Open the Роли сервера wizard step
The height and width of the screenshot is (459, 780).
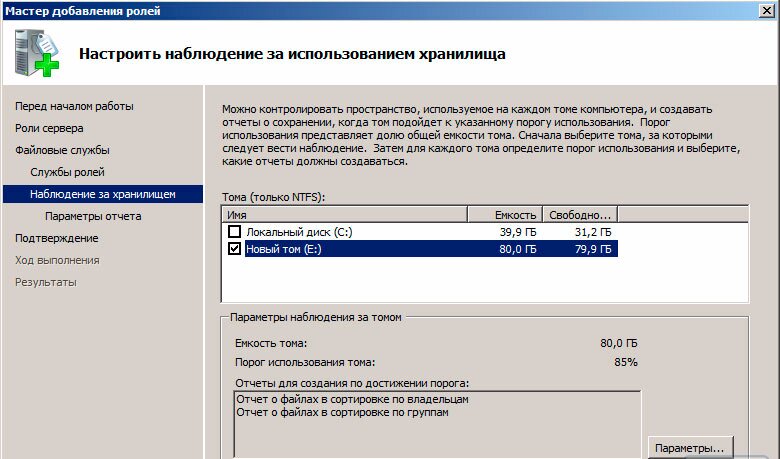click(x=49, y=128)
